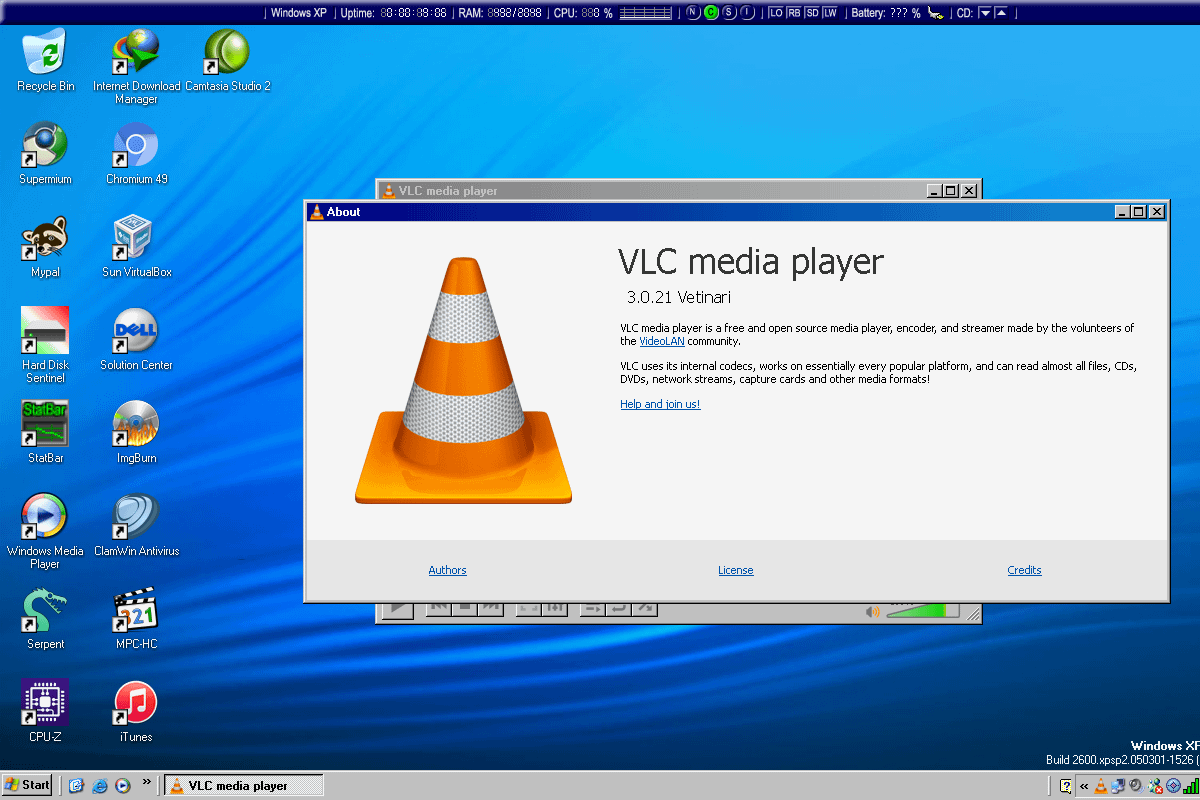This screenshot has width=1200, height=800.
Task: Click the VLC media player background window title
Action: tap(448, 191)
